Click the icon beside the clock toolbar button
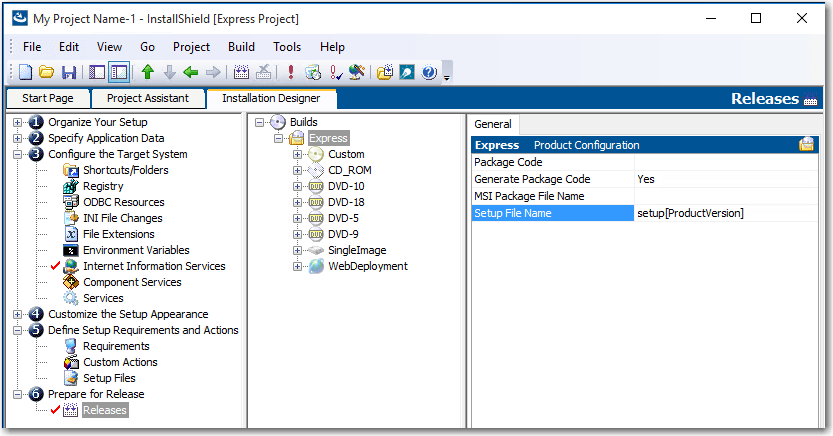Screen dimensions: 833x436 [x=313, y=72]
